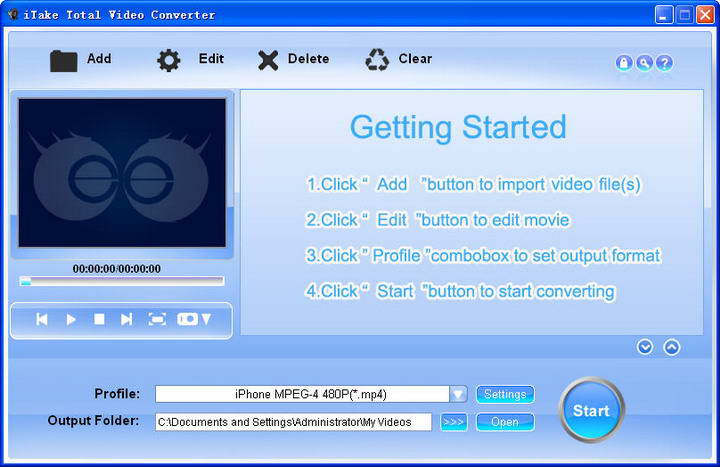This screenshot has width=720, height=467.
Task: Click the lock register icon
Action: point(624,62)
